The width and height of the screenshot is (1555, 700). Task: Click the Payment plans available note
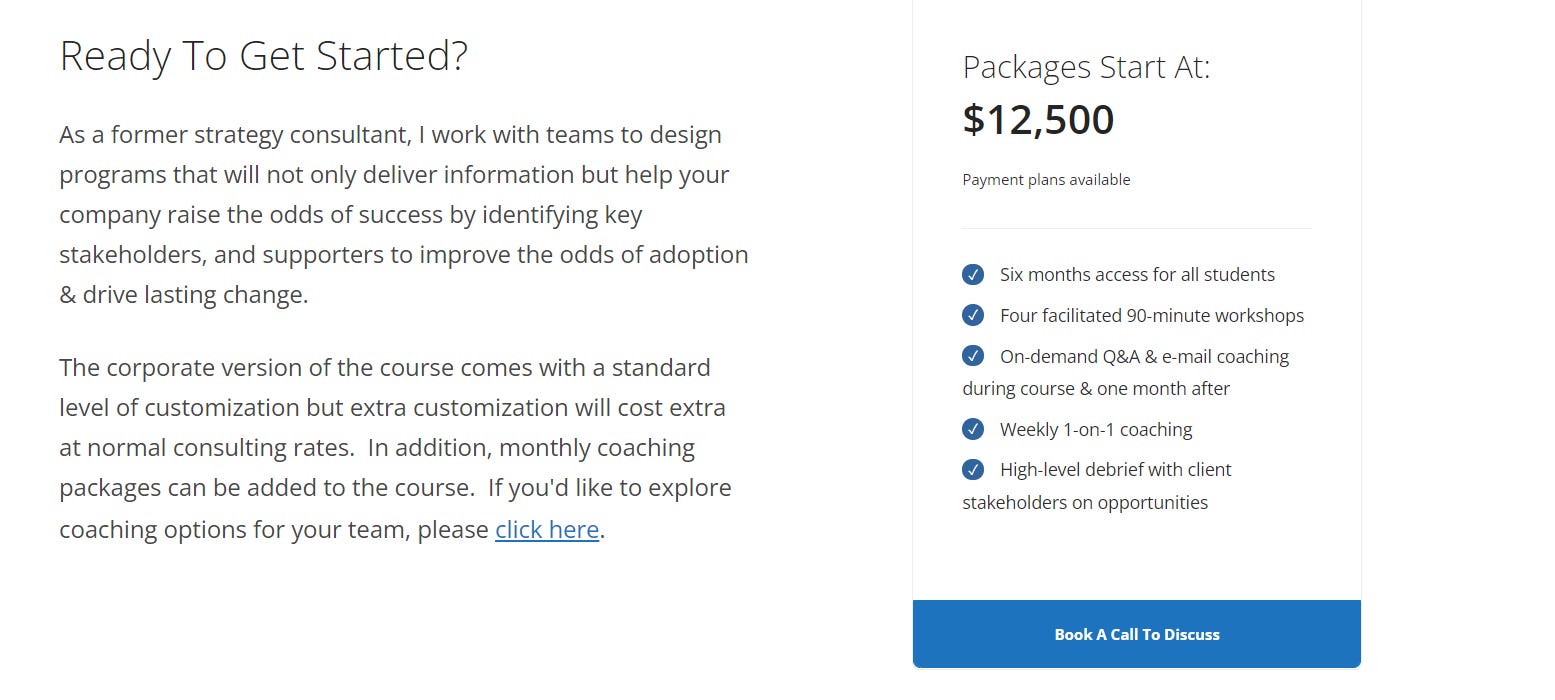pyautogui.click(x=1046, y=180)
